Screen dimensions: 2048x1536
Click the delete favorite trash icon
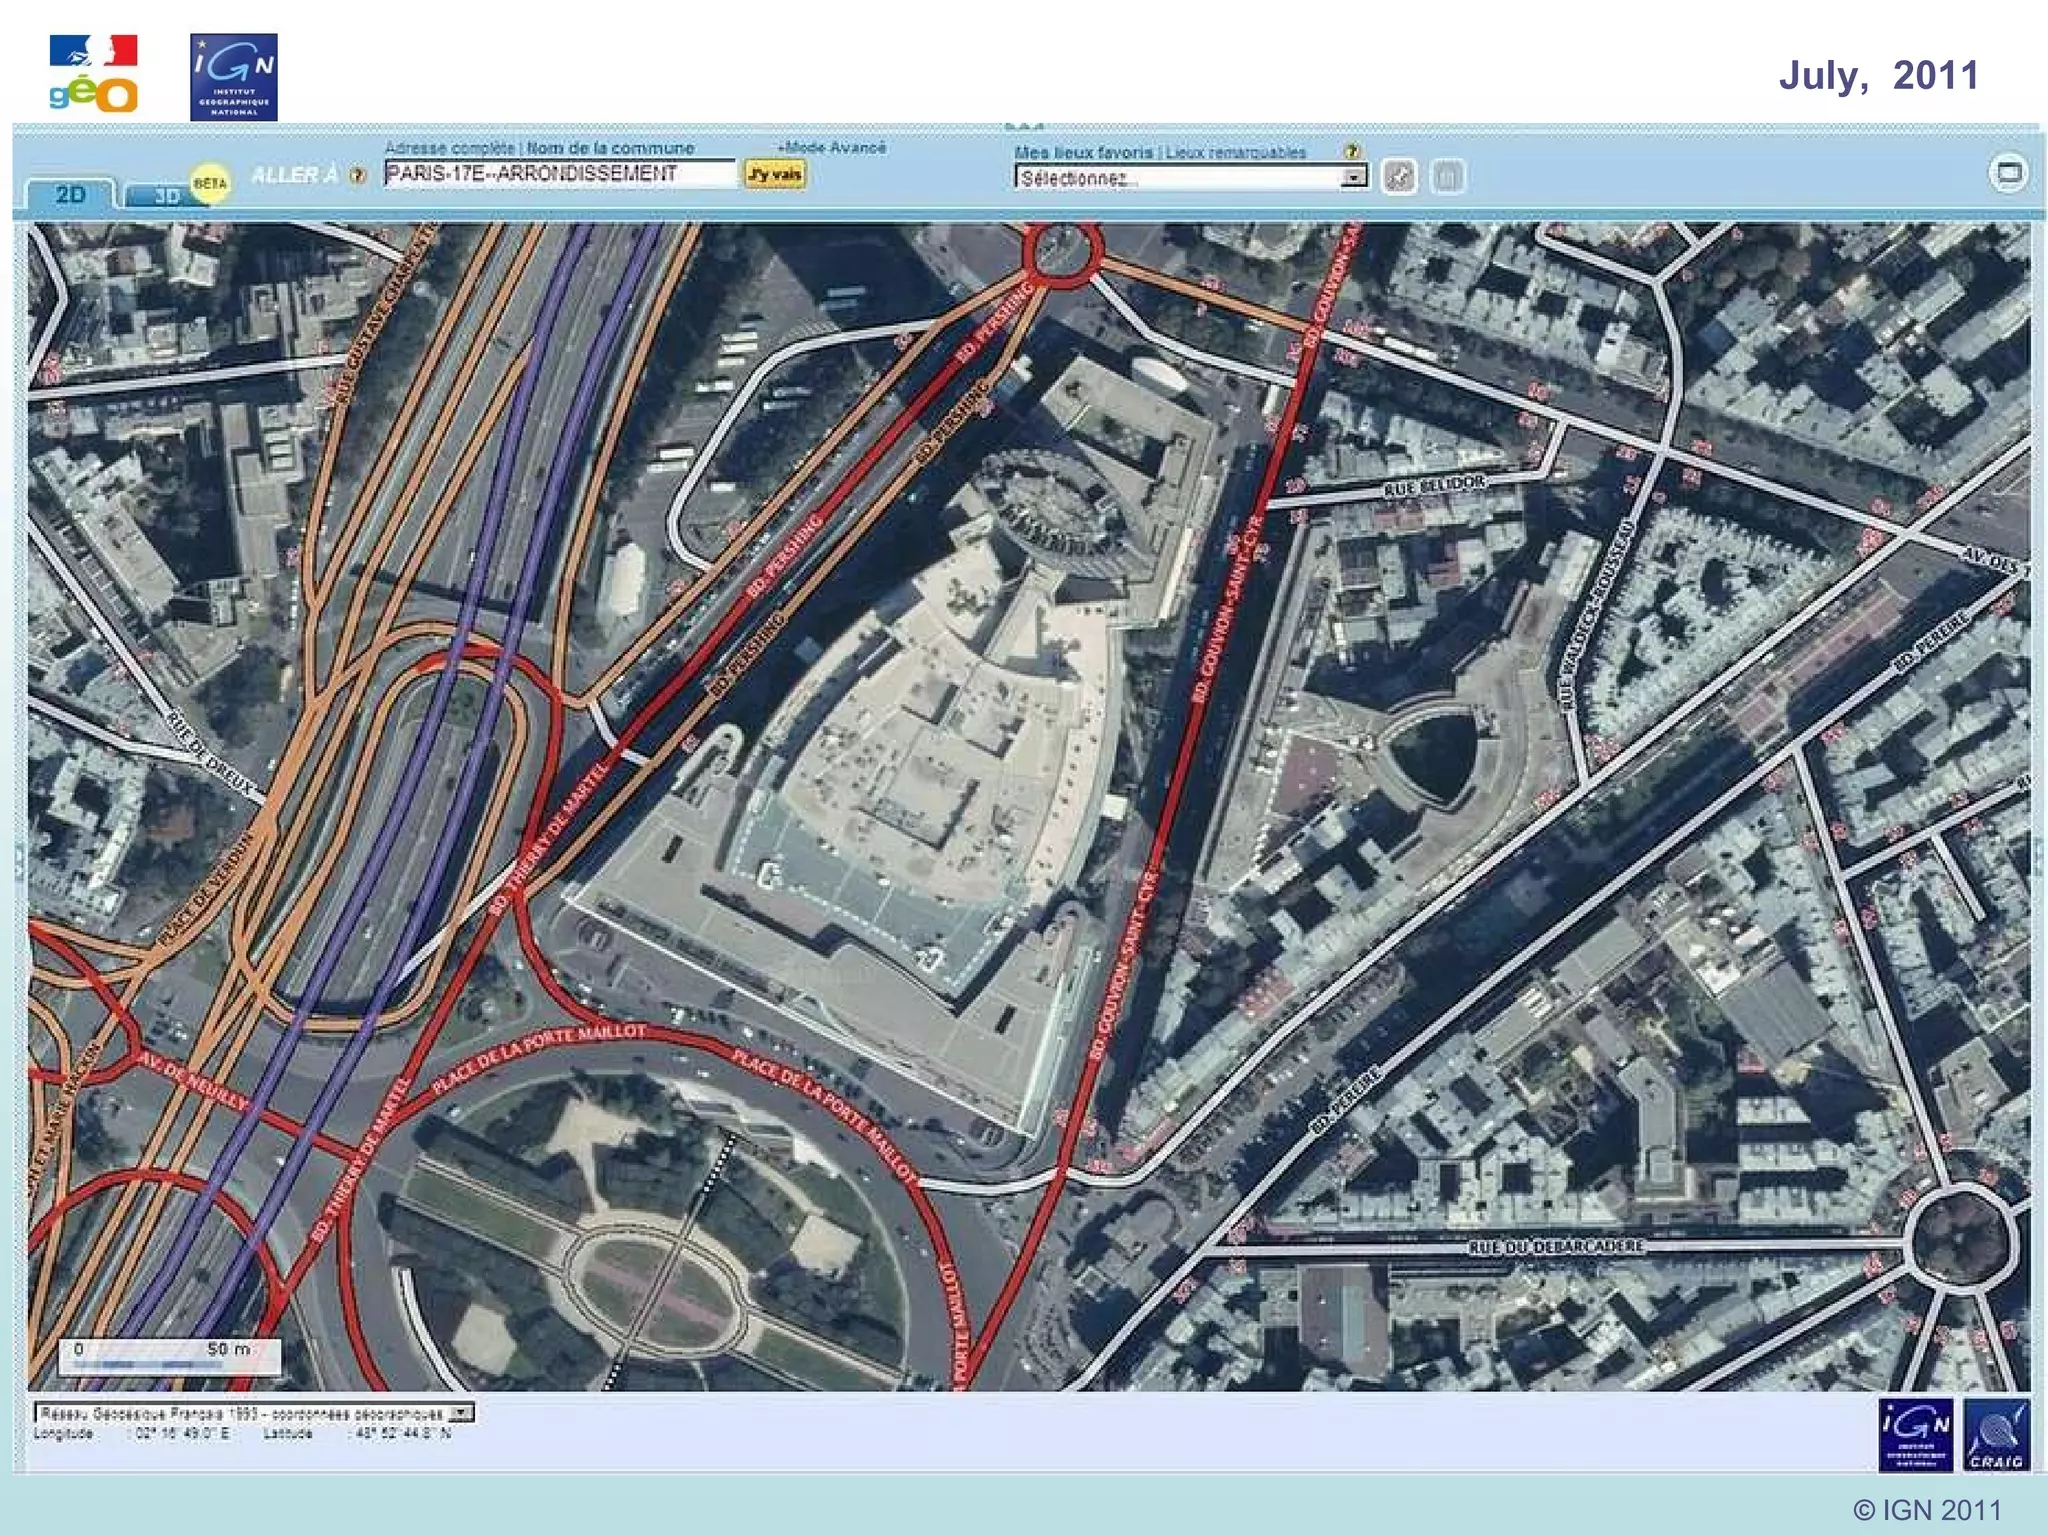pyautogui.click(x=1446, y=177)
